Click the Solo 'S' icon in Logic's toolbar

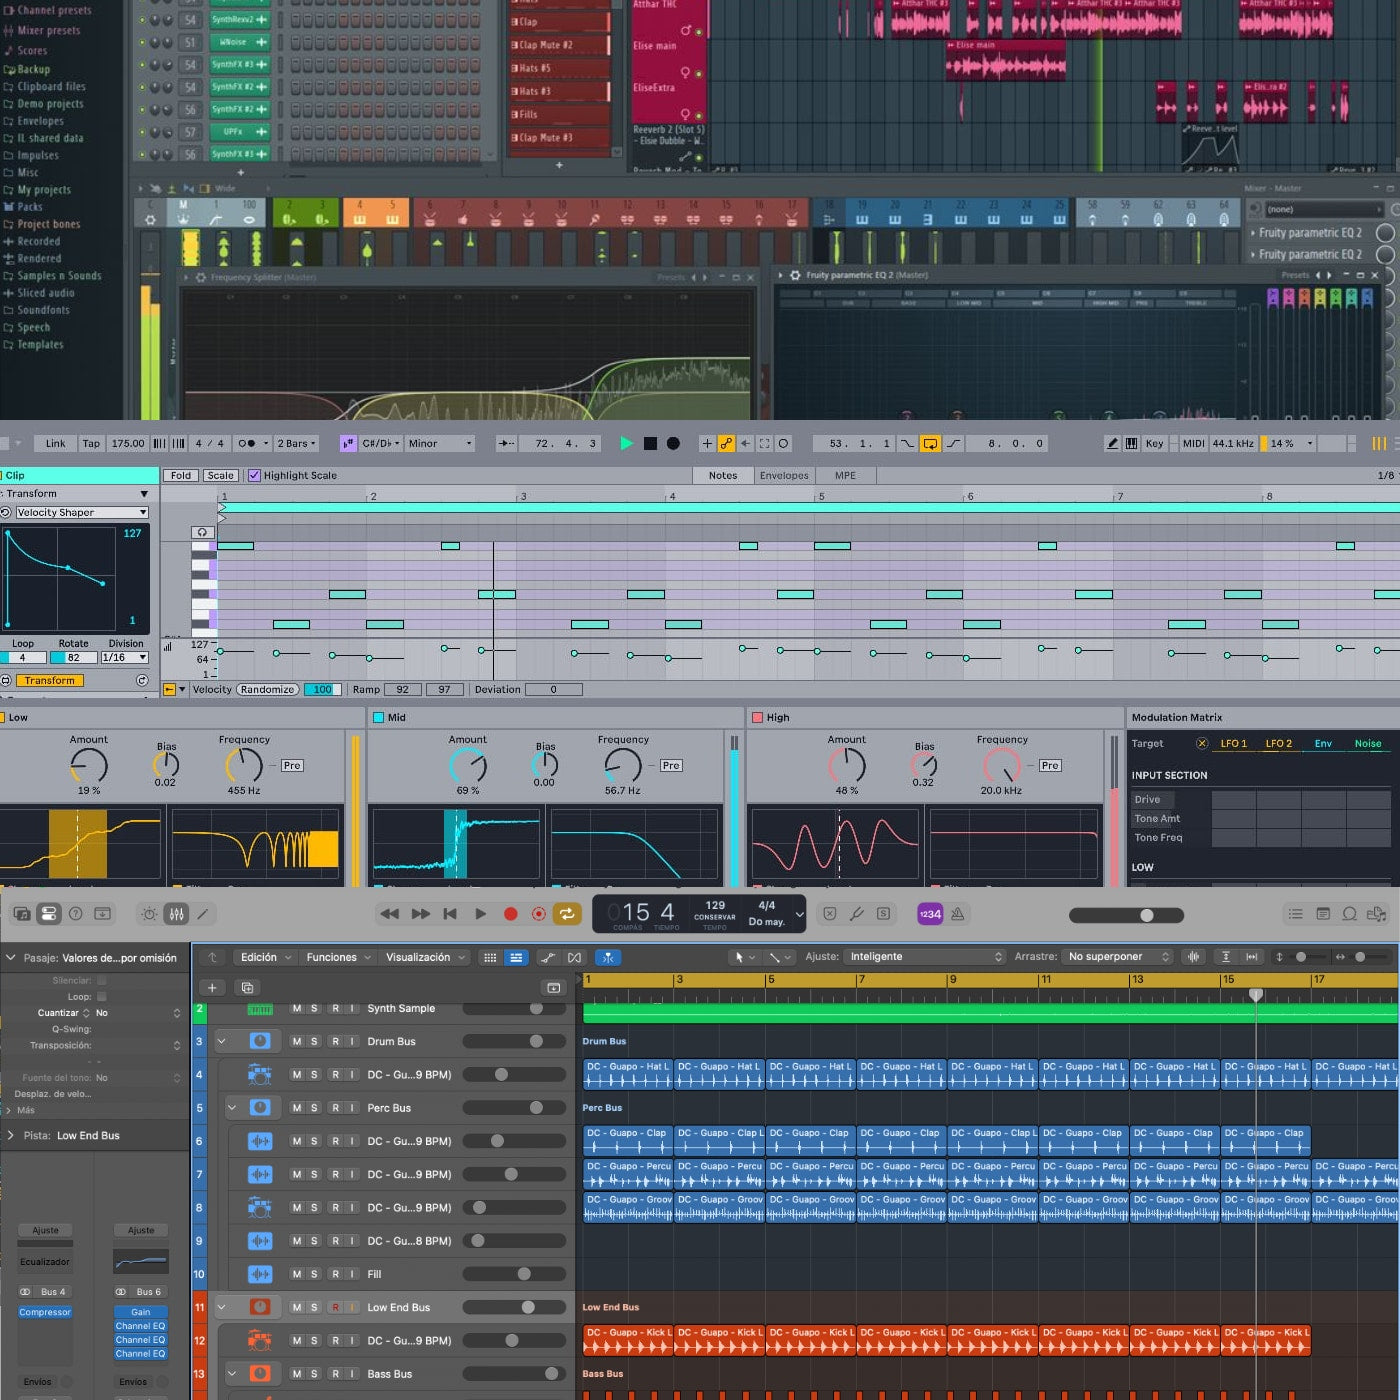coord(883,913)
